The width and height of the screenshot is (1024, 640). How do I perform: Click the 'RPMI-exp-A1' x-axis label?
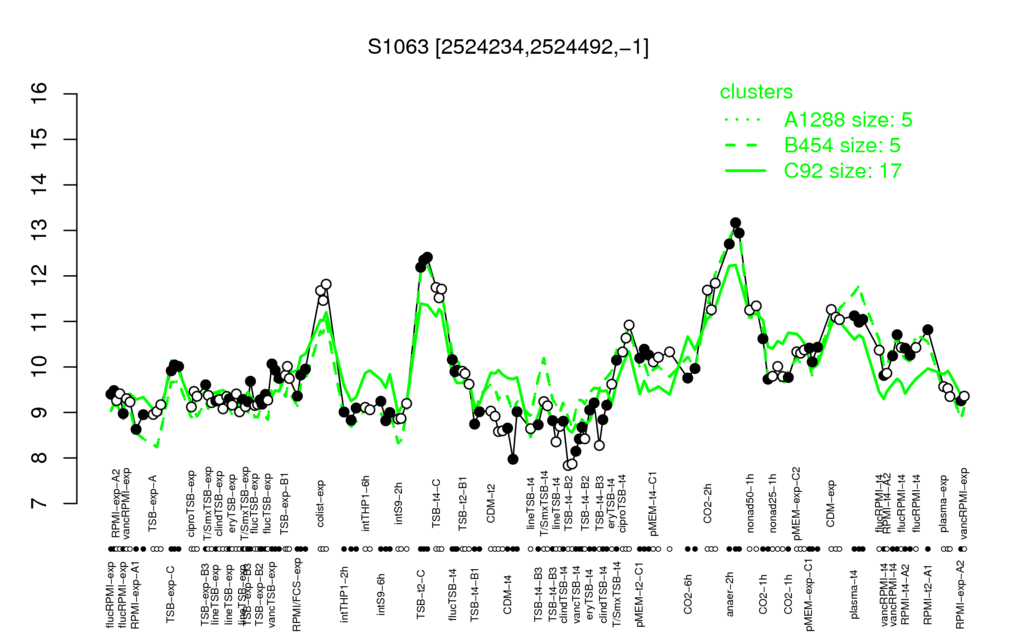click(x=135, y=595)
